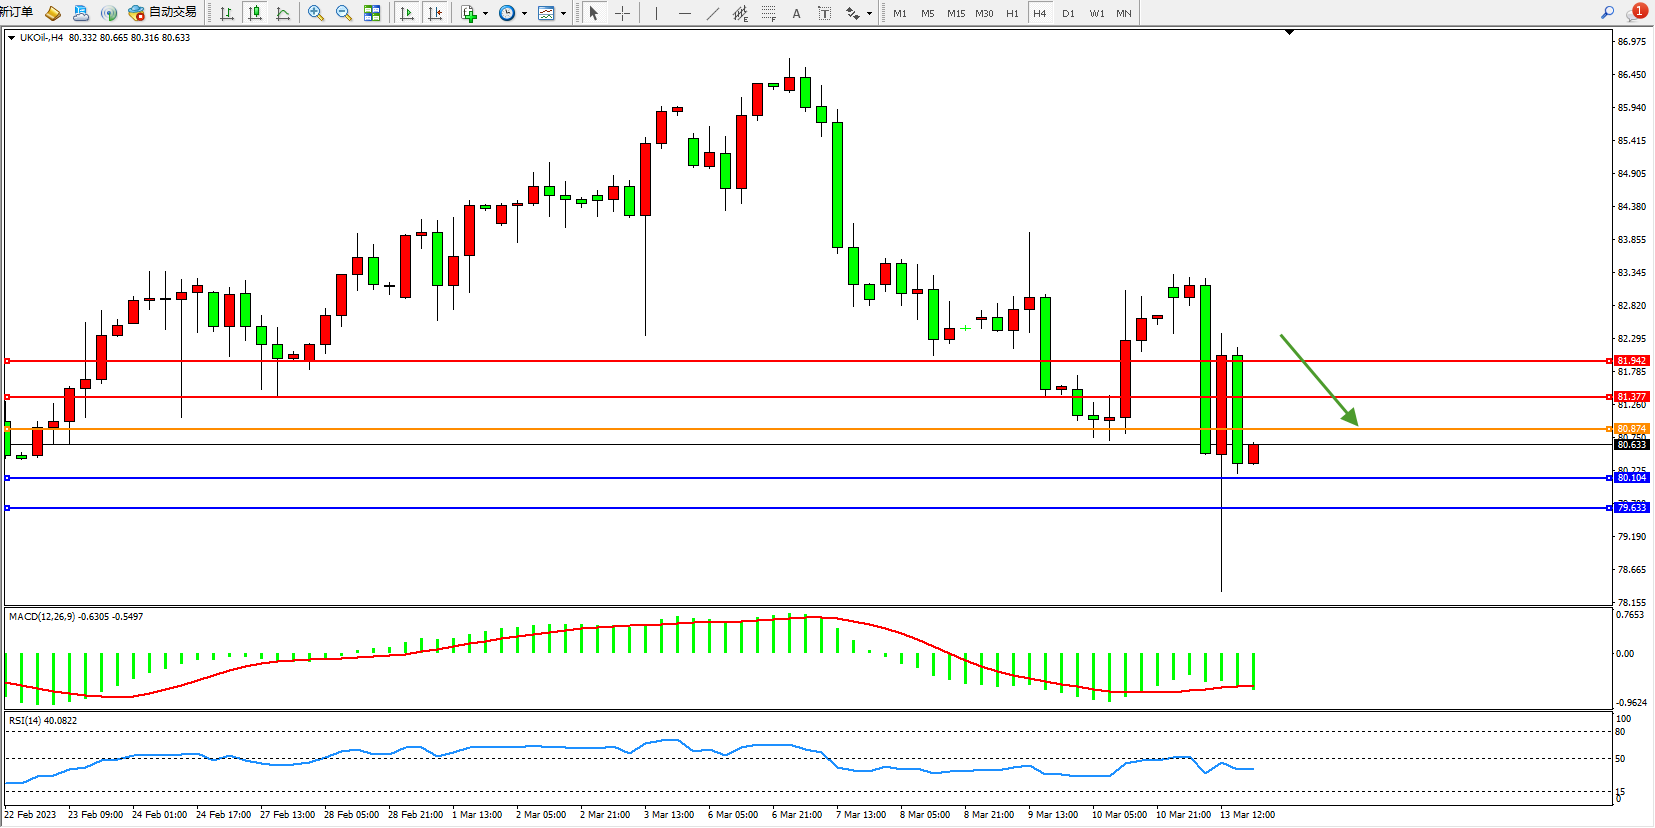The height and width of the screenshot is (828, 1655).
Task: Toggle chart shift button
Action: click(434, 13)
